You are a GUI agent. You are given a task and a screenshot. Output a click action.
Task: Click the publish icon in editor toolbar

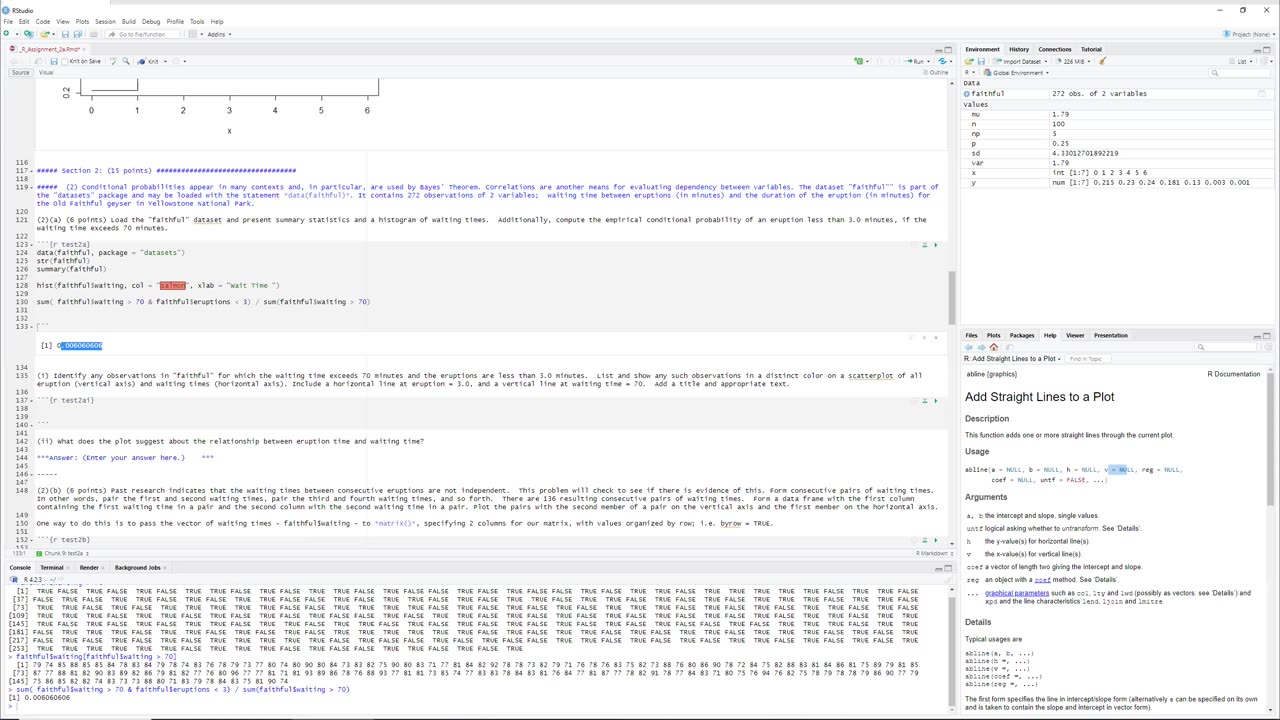click(941, 61)
